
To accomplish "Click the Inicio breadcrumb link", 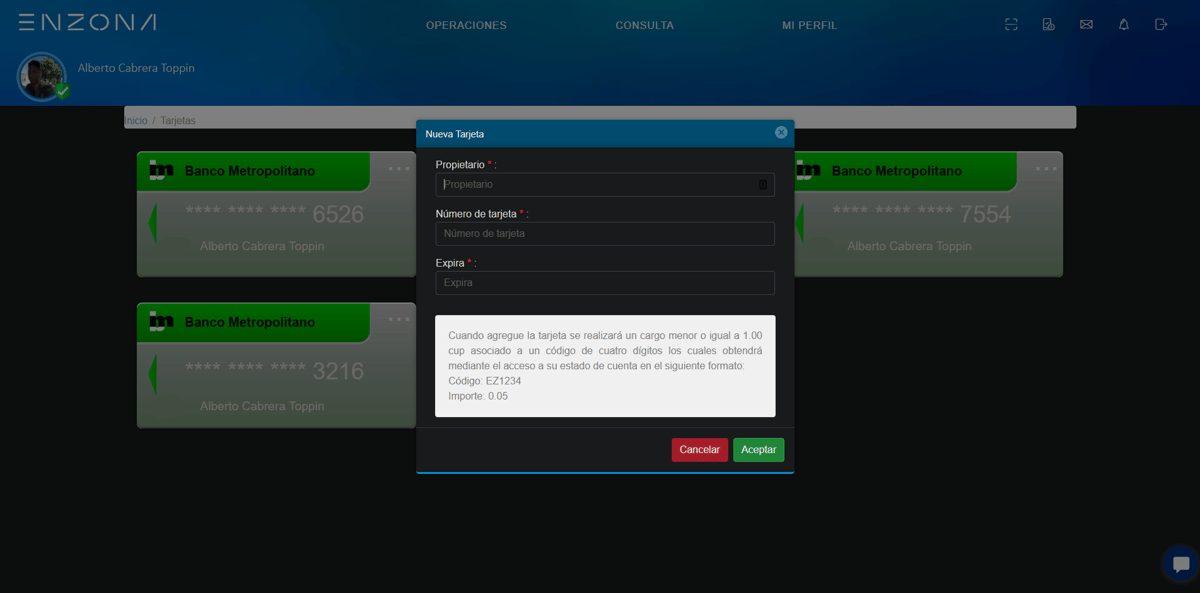I will click(x=136, y=120).
